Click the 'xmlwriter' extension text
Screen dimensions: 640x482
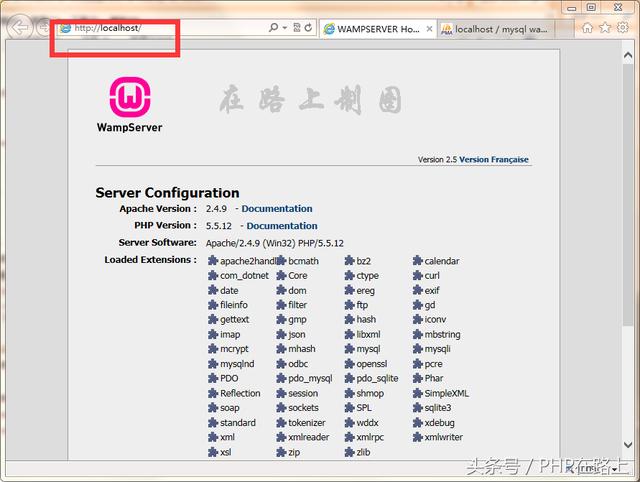click(443, 437)
